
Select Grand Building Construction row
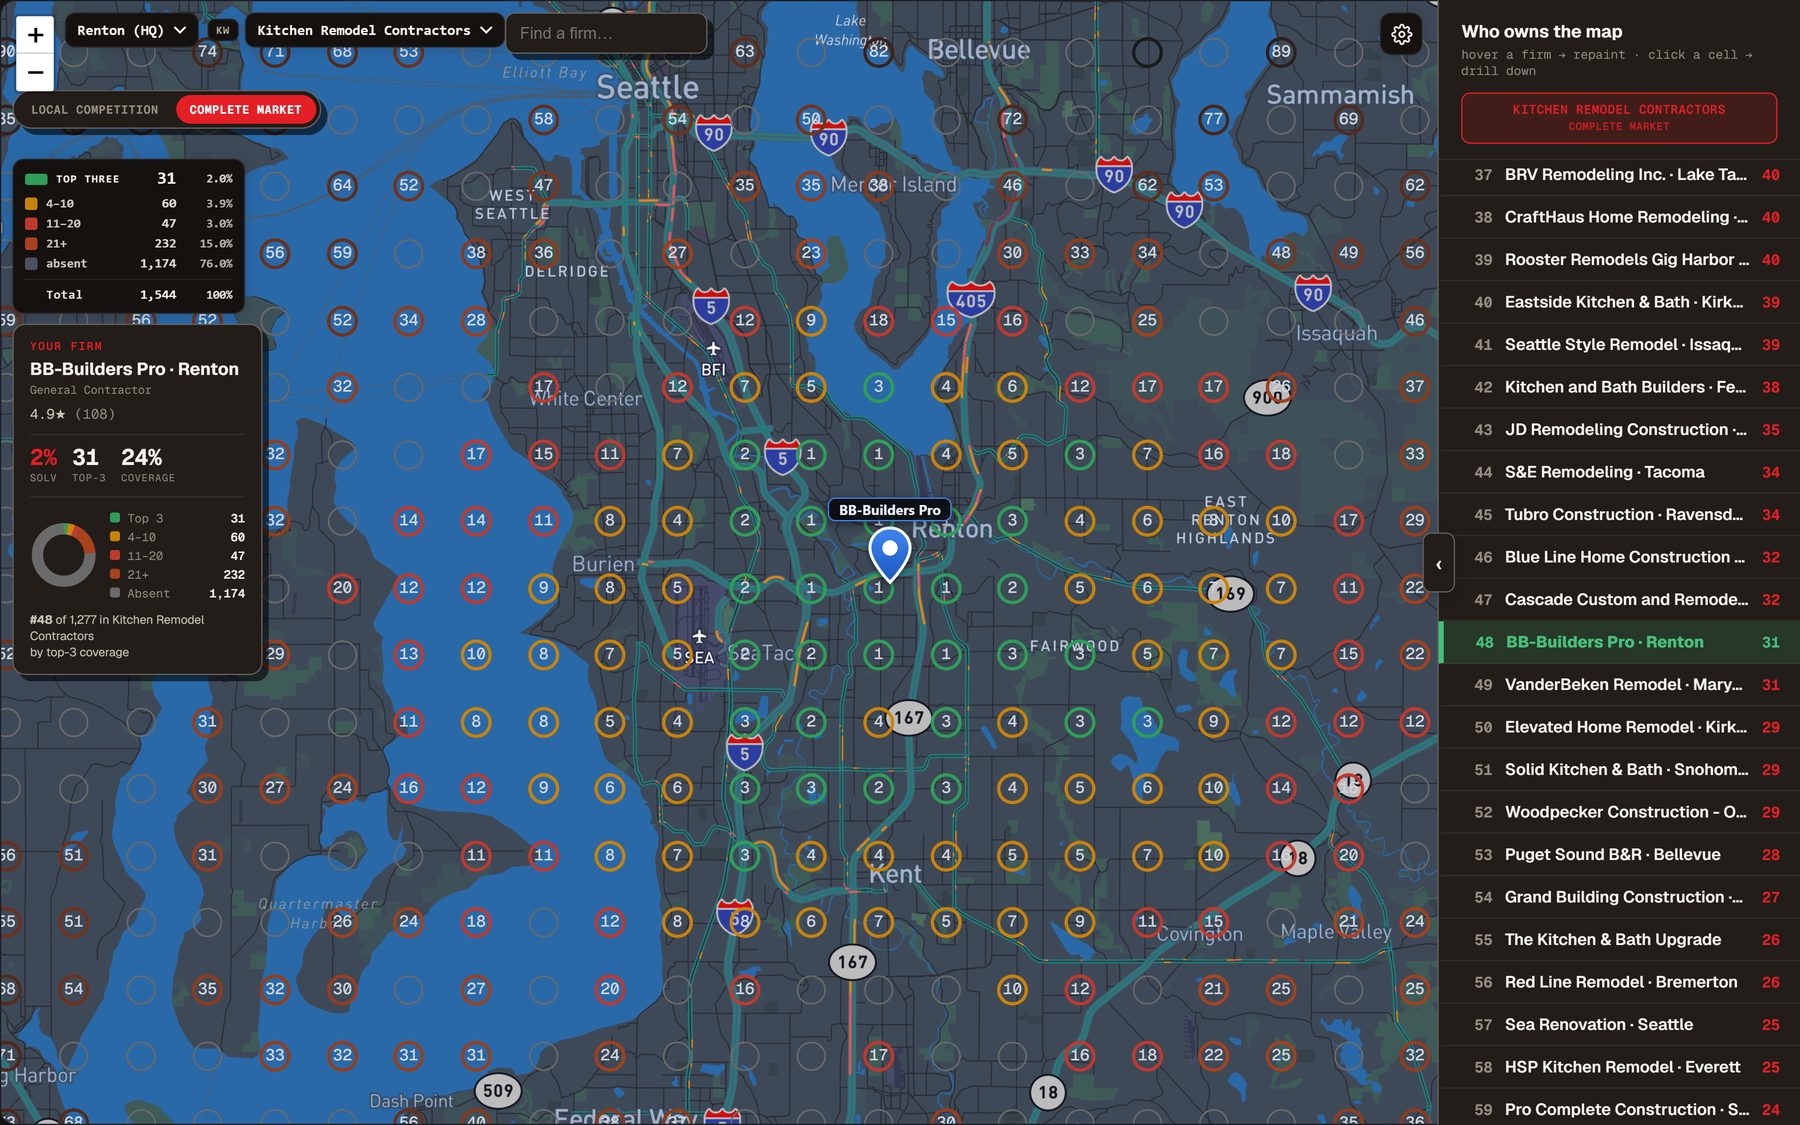click(1620, 897)
